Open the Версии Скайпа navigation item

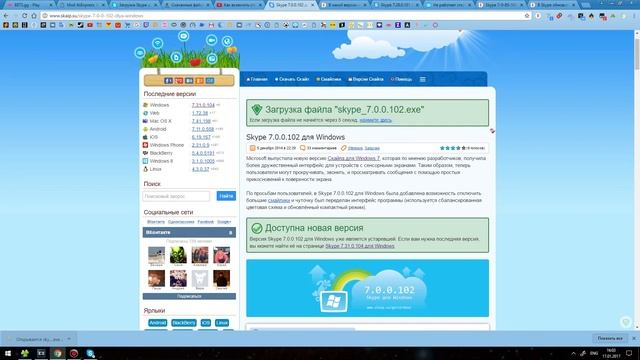[x=366, y=79]
